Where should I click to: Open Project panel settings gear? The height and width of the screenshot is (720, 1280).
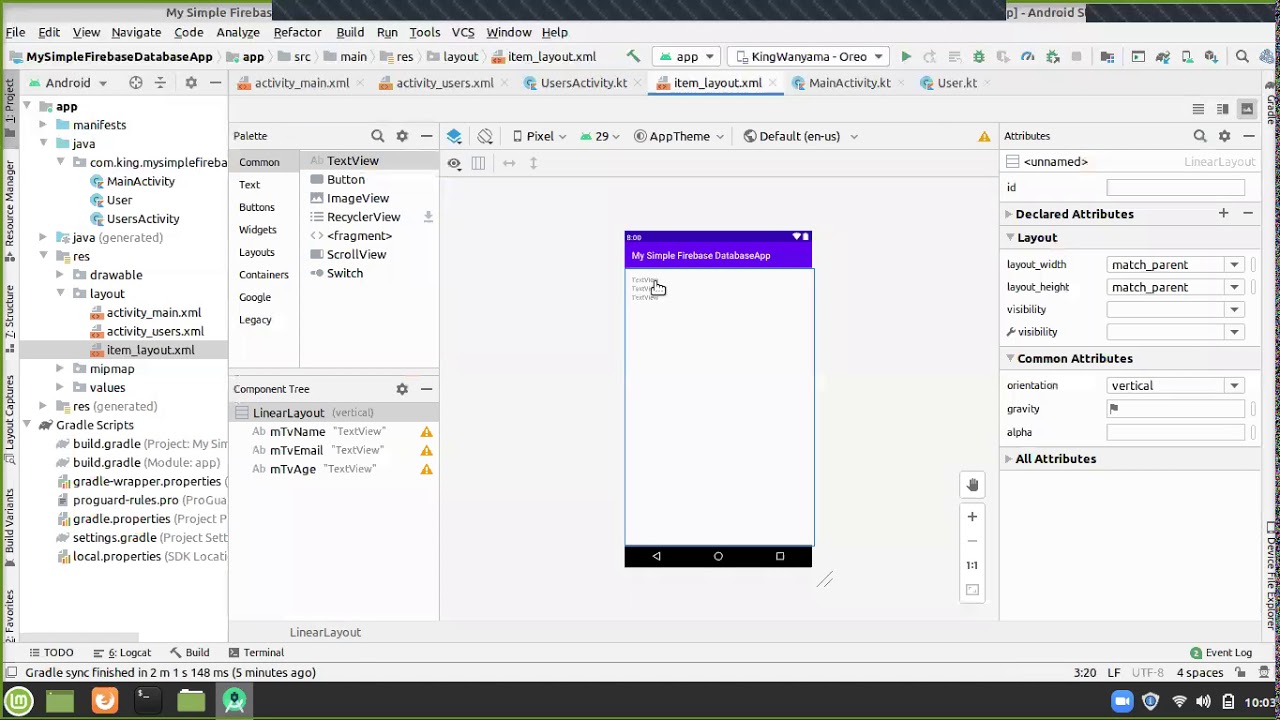tap(191, 83)
